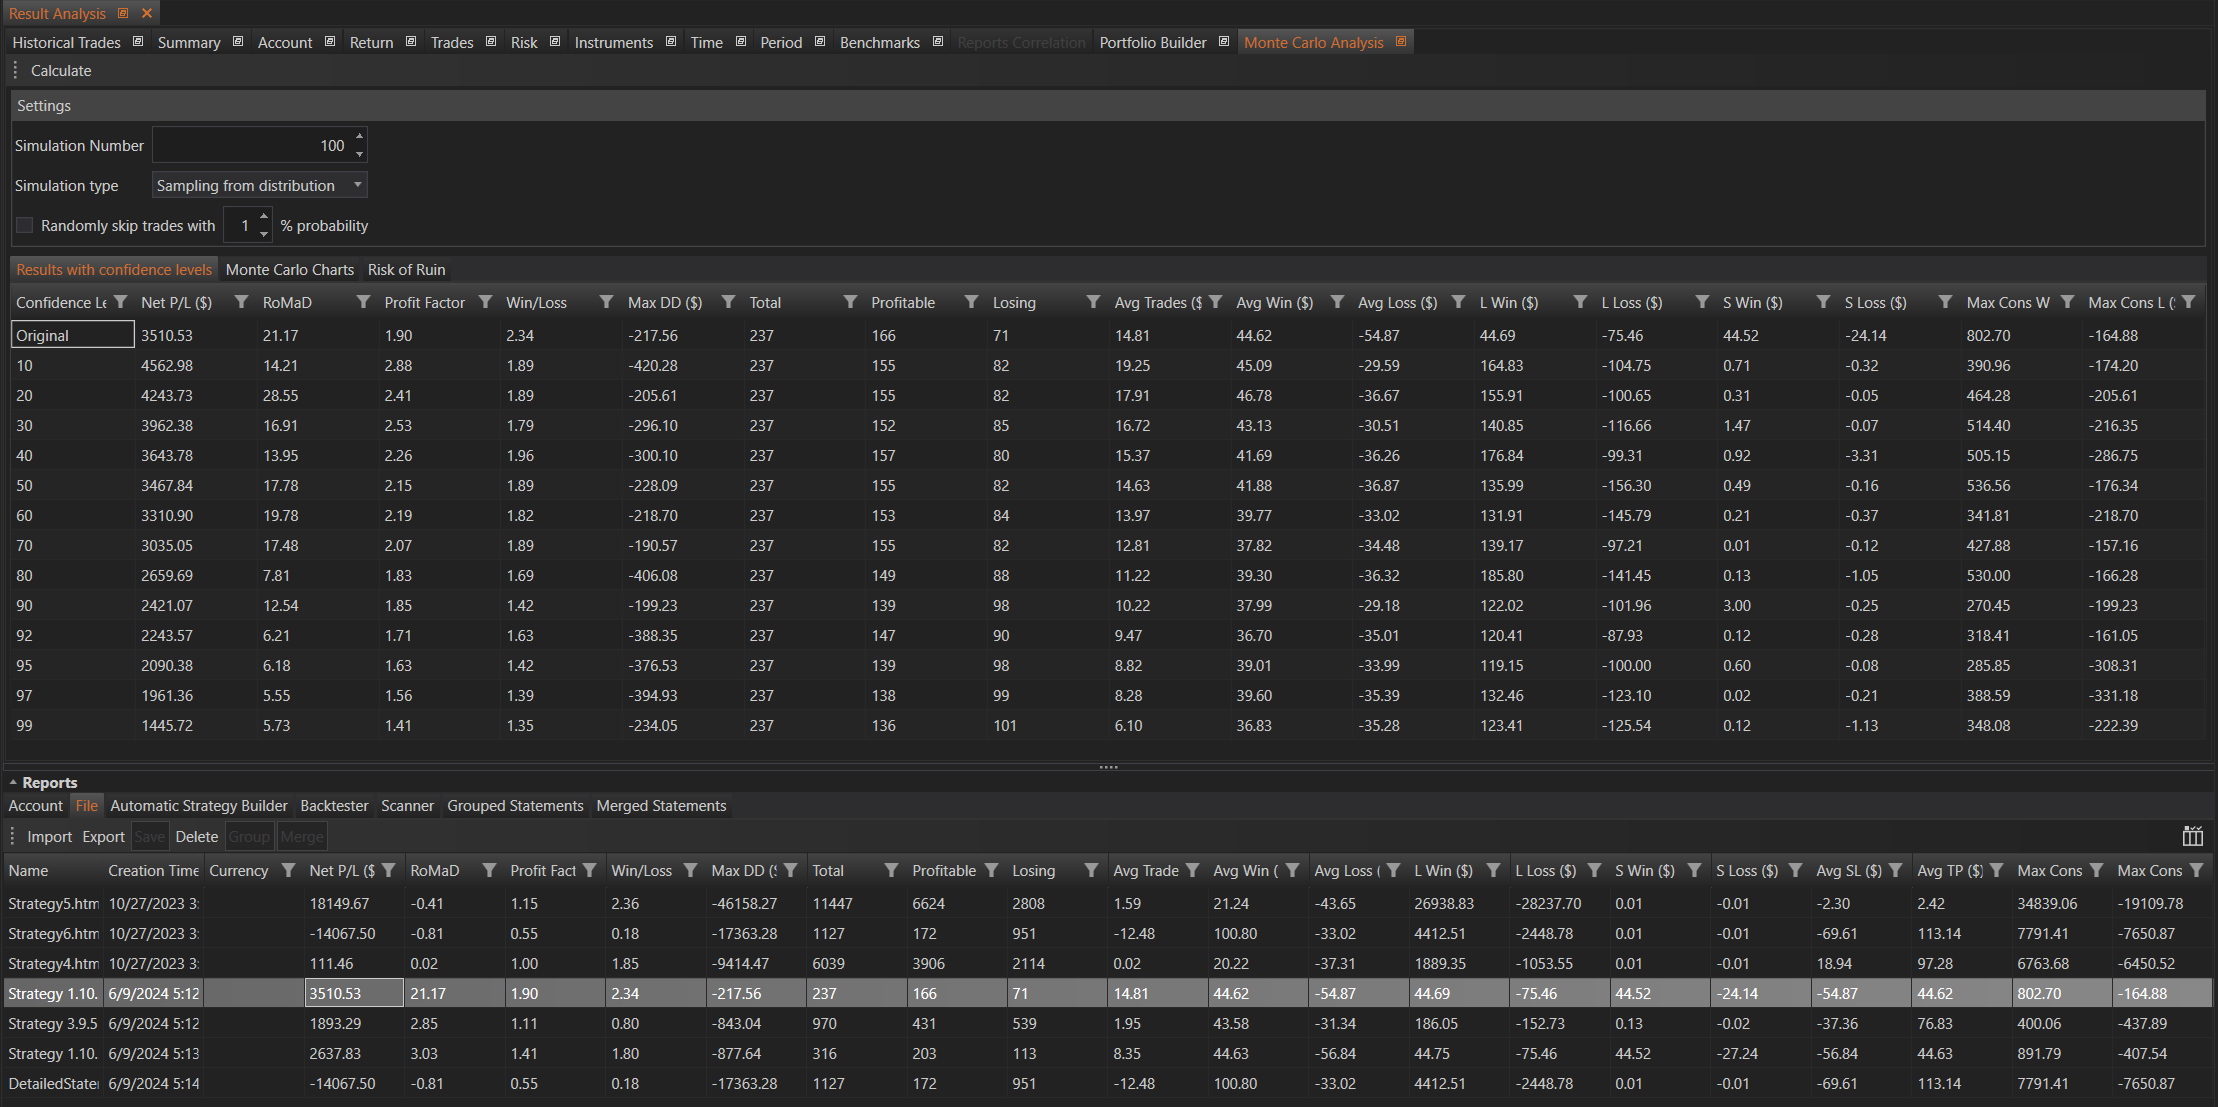Switch to the Monte Carlo Charts tab
The image size is (2218, 1107).
pyautogui.click(x=289, y=269)
